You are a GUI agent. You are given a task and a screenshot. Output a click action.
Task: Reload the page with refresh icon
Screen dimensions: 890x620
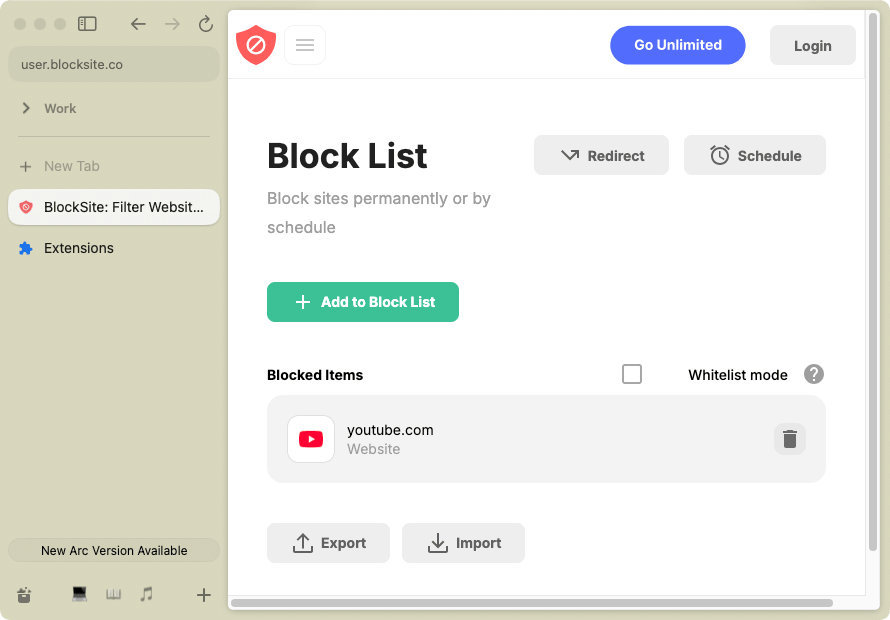[x=205, y=24]
